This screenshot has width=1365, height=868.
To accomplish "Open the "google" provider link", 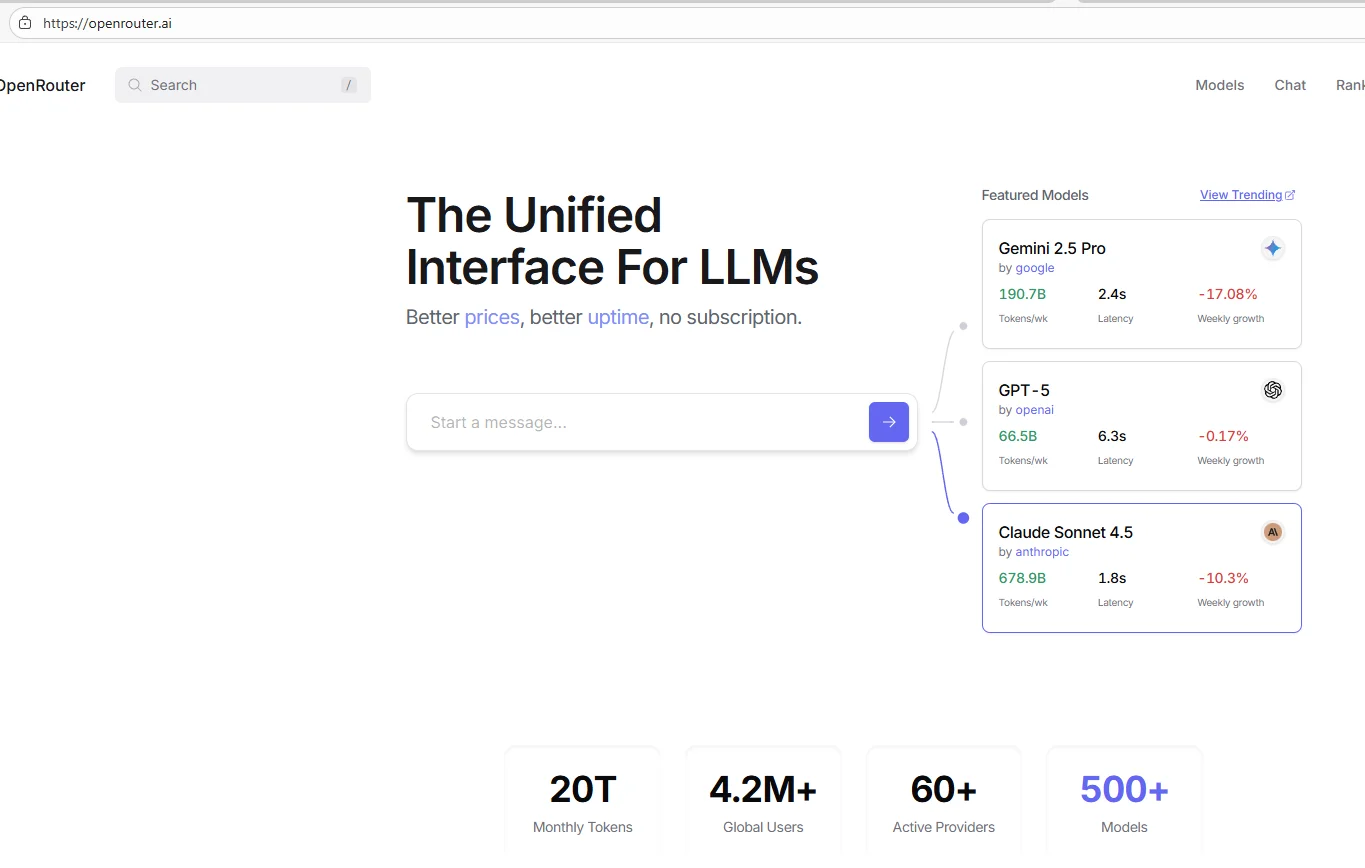I will click(1035, 268).
